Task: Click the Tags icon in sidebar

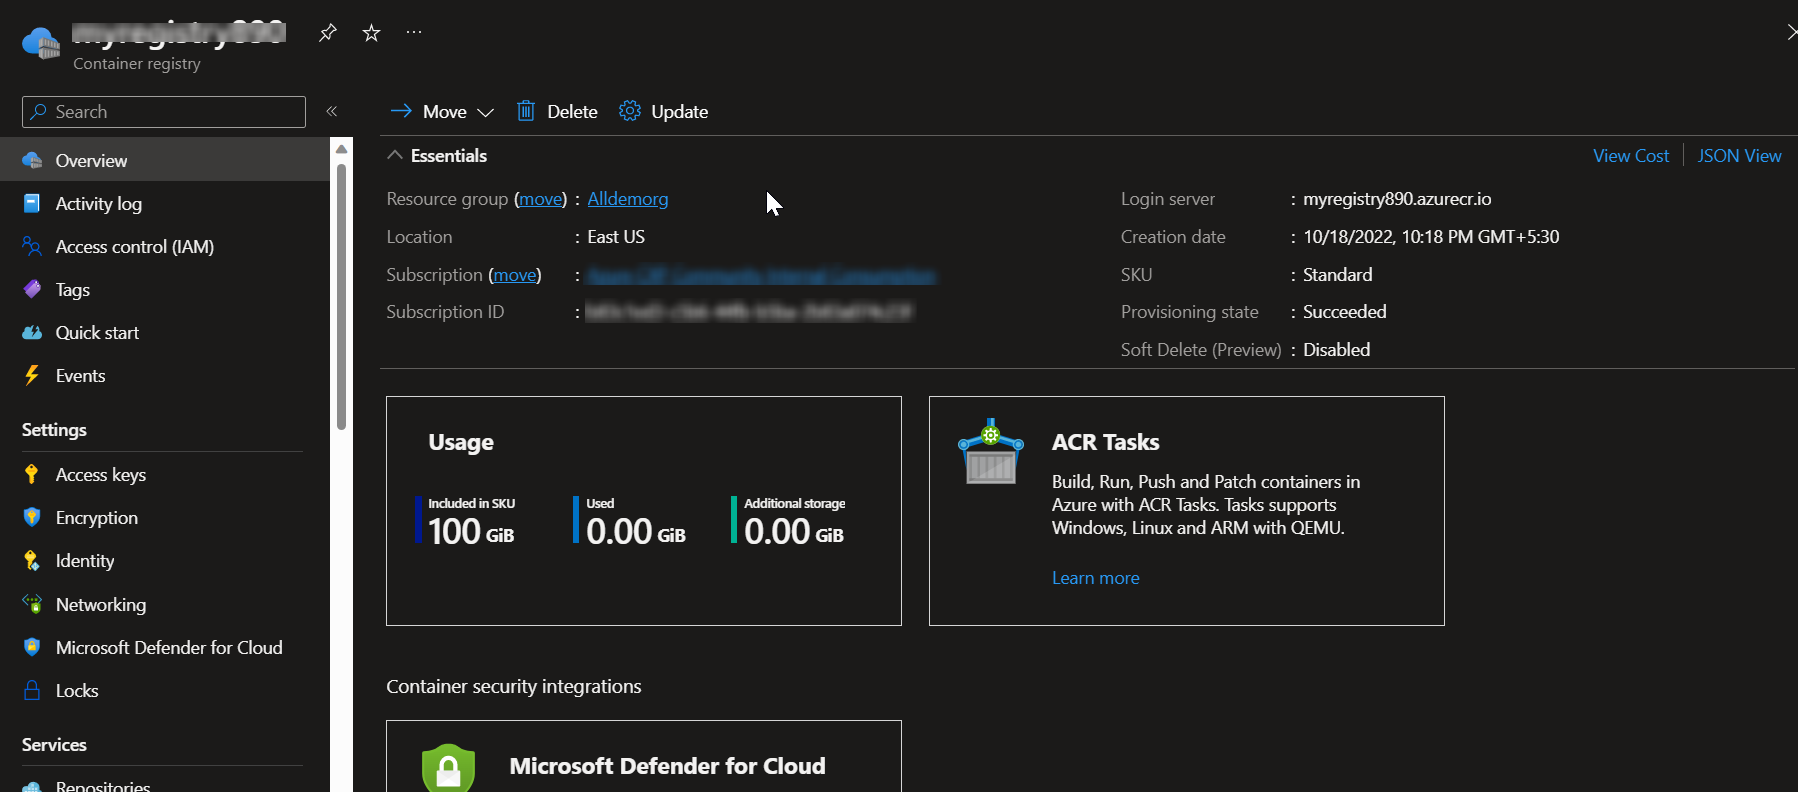Action: (32, 289)
